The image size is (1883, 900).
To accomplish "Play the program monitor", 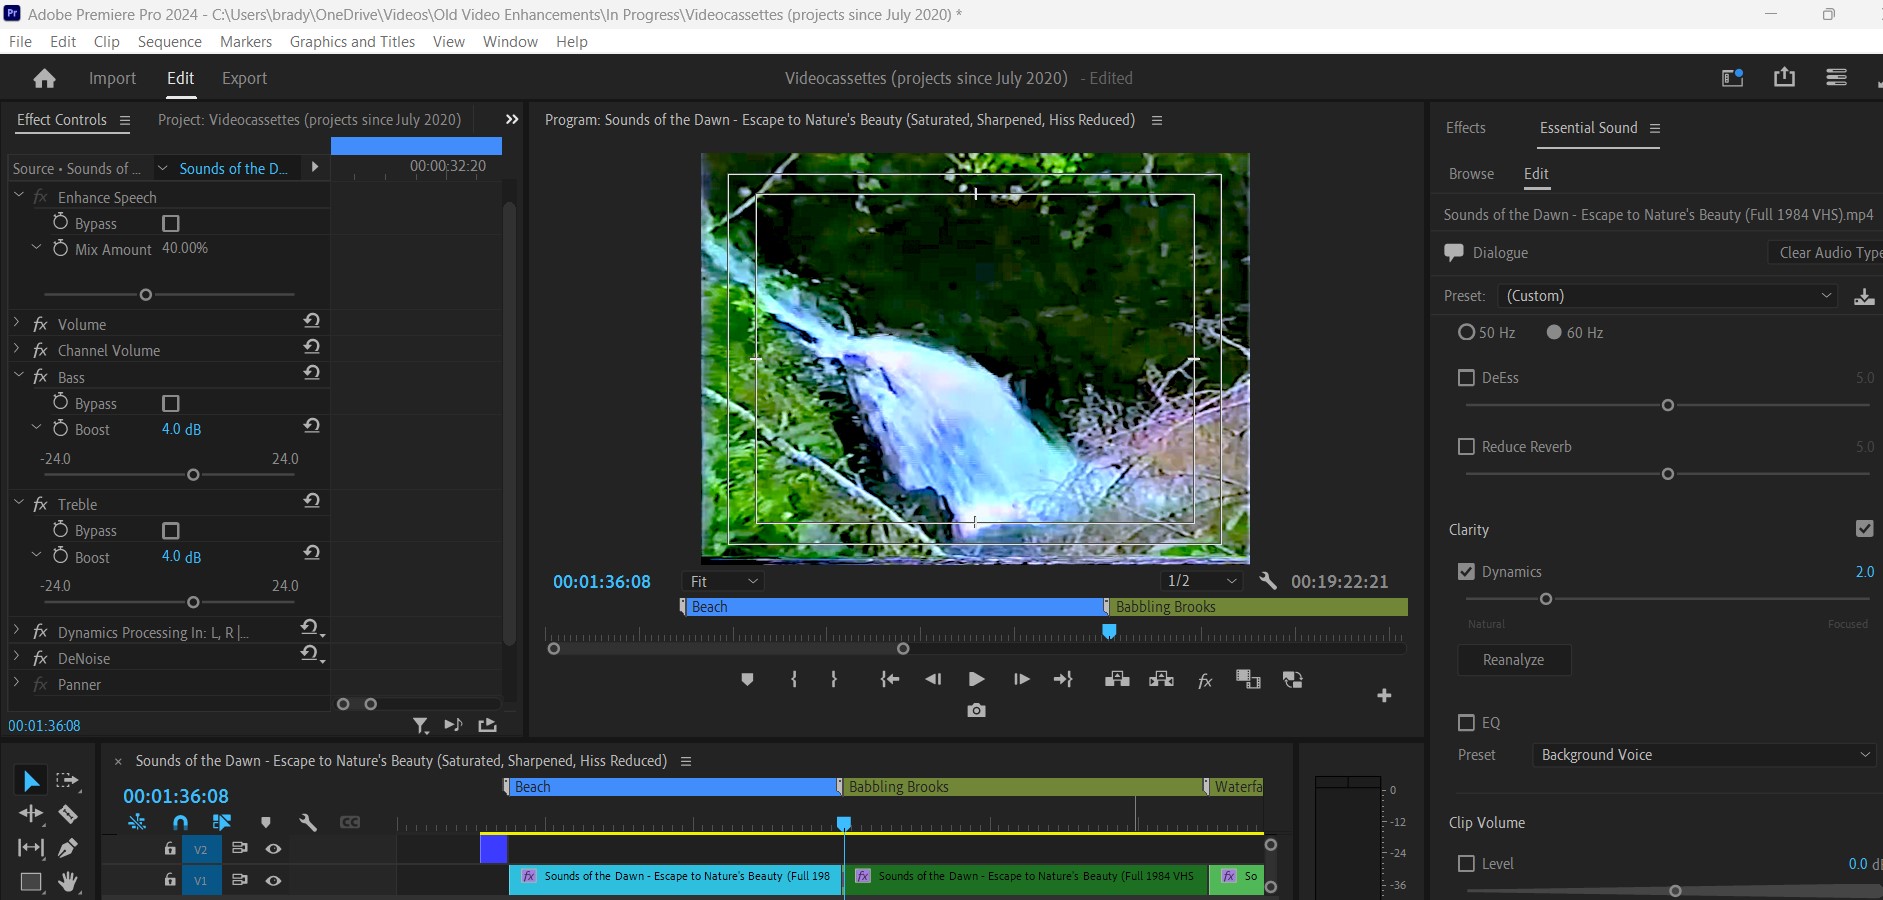I will click(977, 679).
